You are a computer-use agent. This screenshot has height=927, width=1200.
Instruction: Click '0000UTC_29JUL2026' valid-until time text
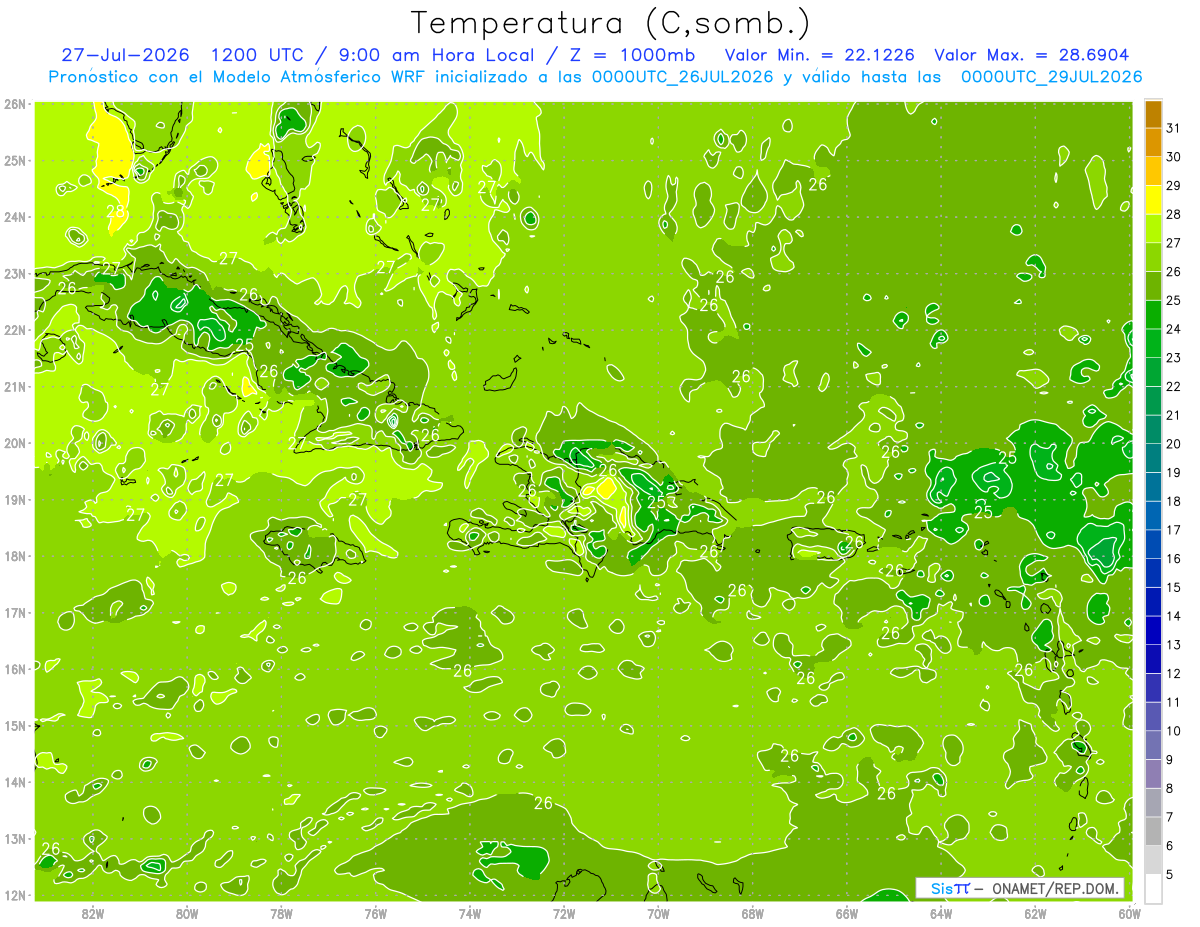tap(1051, 77)
